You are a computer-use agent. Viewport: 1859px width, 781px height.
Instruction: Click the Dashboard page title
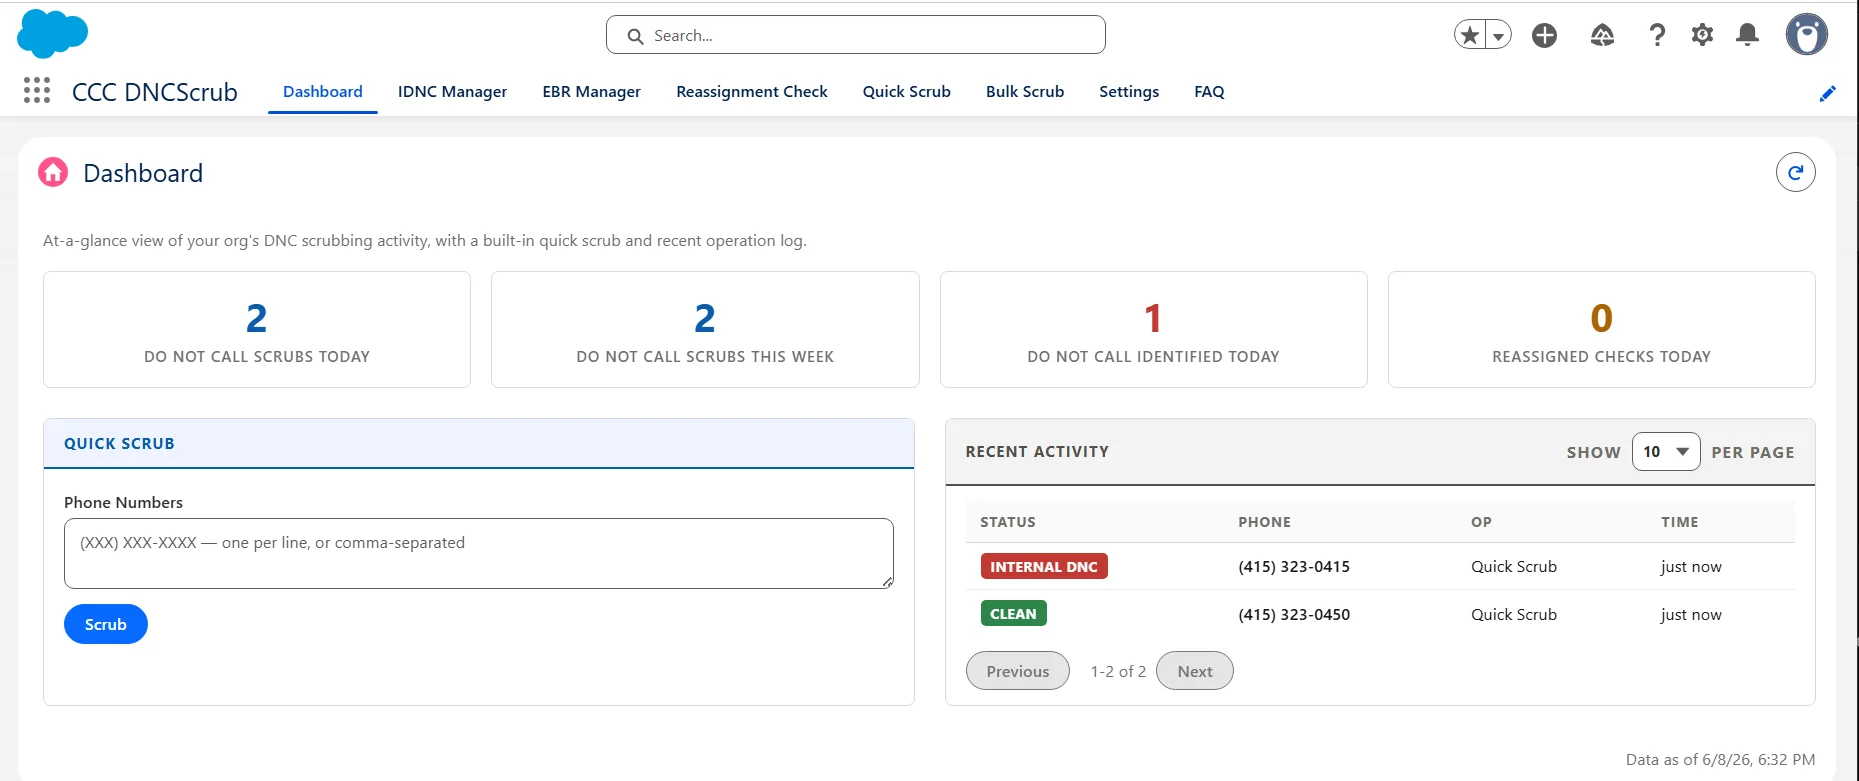[x=143, y=173]
